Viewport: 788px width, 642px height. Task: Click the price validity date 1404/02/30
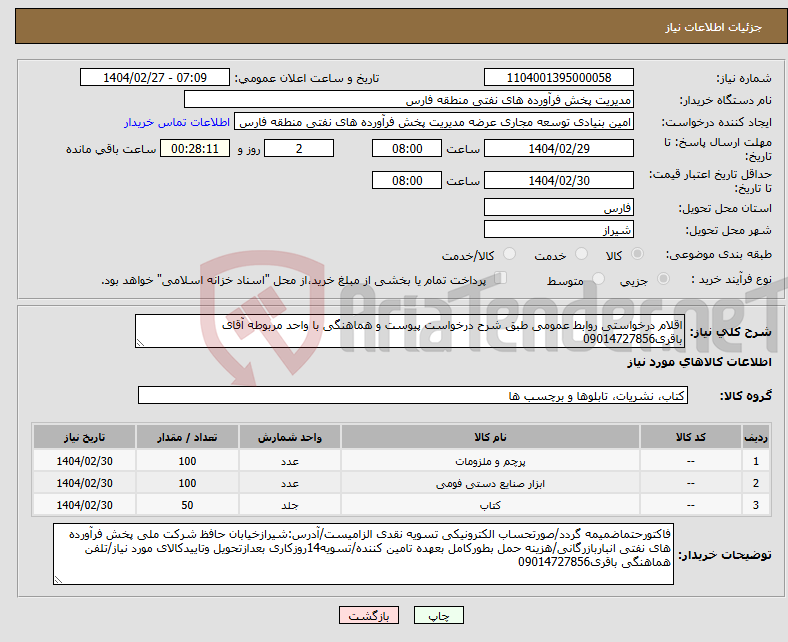click(558, 180)
